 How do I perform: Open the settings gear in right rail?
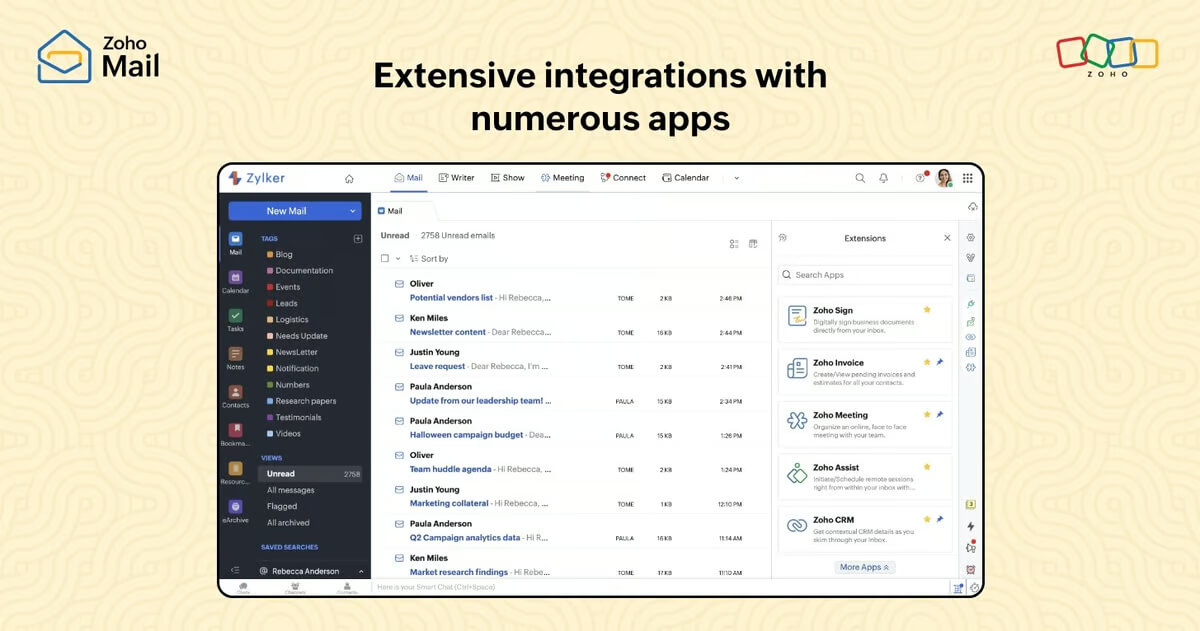pyautogui.click(x=970, y=238)
